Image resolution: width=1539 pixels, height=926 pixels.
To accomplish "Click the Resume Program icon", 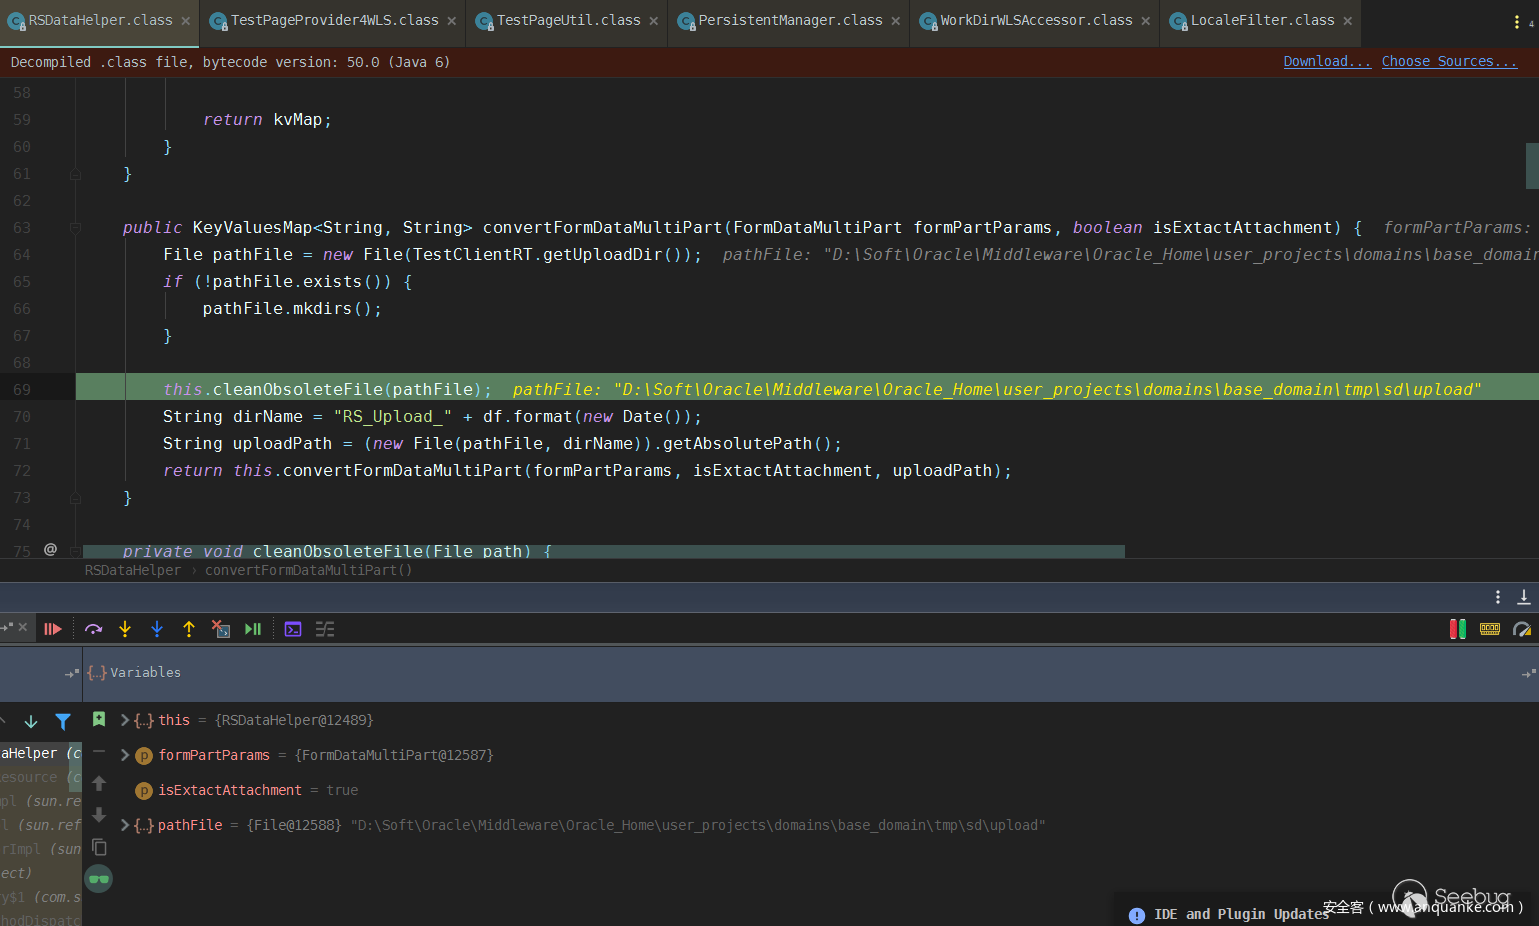I will tap(53, 629).
